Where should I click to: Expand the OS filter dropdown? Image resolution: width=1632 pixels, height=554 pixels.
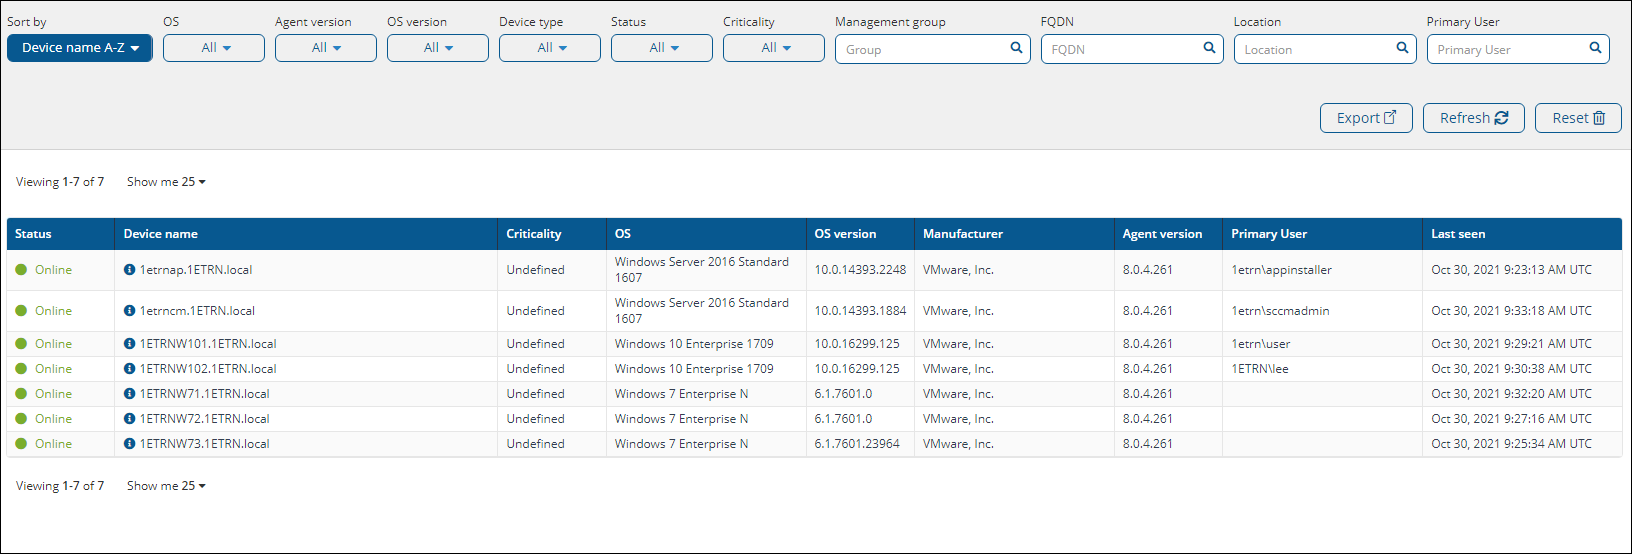point(214,48)
